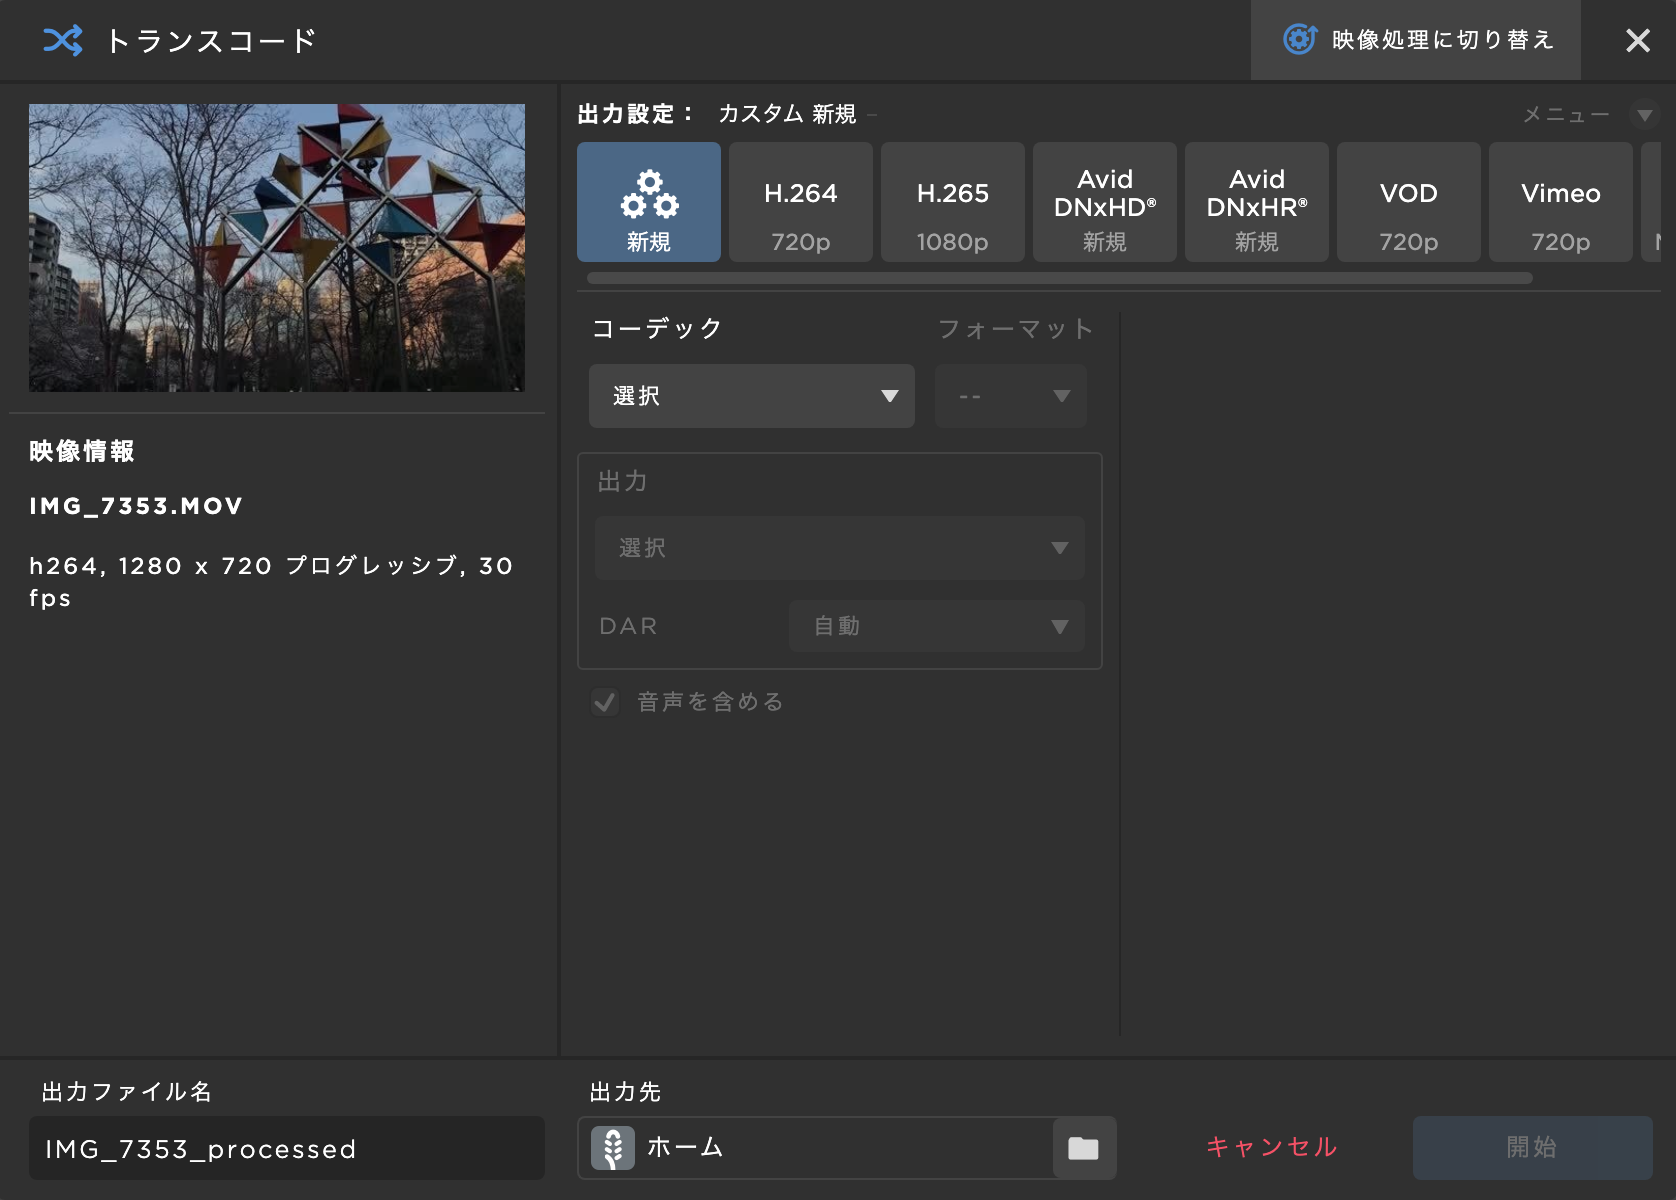The image size is (1676, 1200).
Task: Open the フォーマット dropdown
Action: pos(1011,396)
